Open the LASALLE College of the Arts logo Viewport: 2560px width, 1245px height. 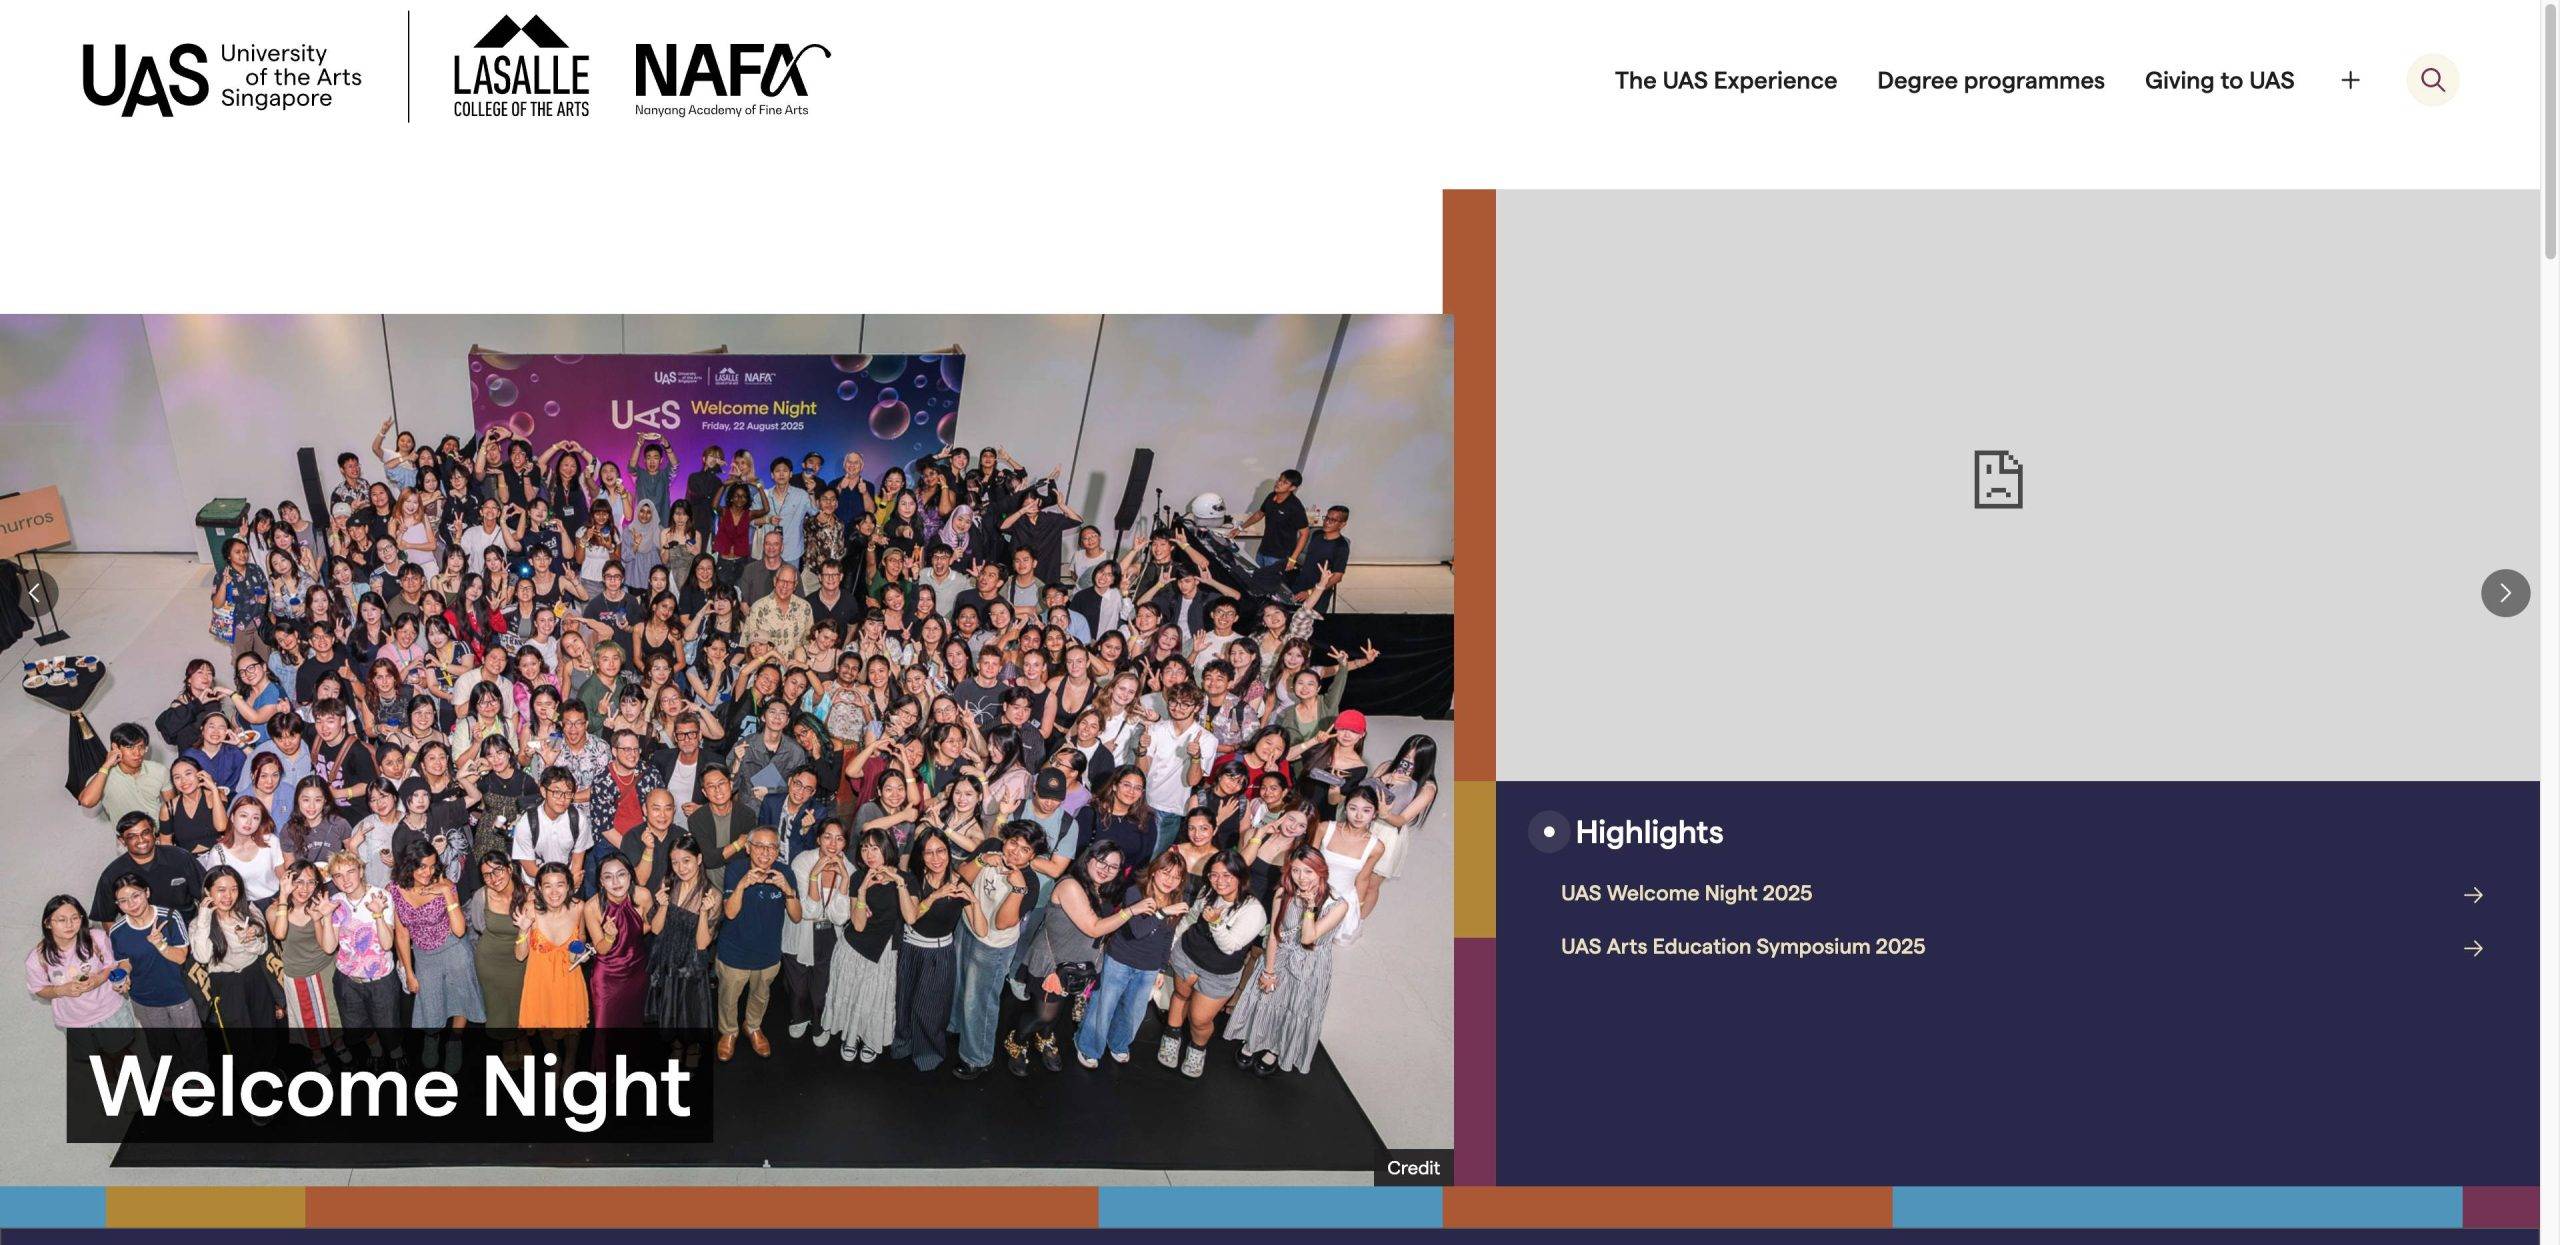521,67
